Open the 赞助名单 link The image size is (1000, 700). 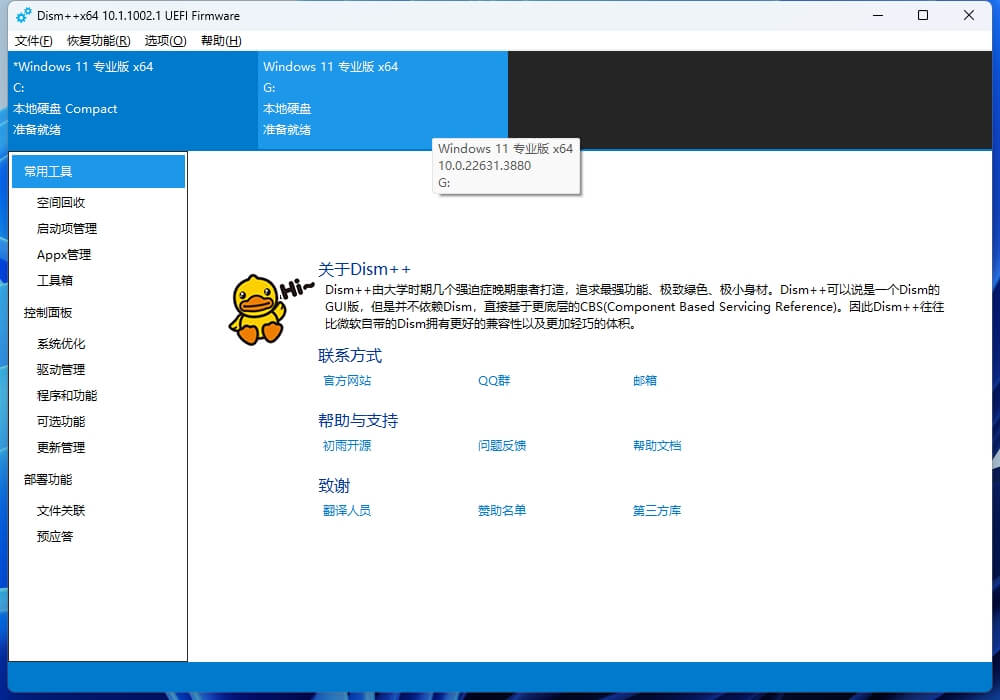pyautogui.click(x=502, y=511)
